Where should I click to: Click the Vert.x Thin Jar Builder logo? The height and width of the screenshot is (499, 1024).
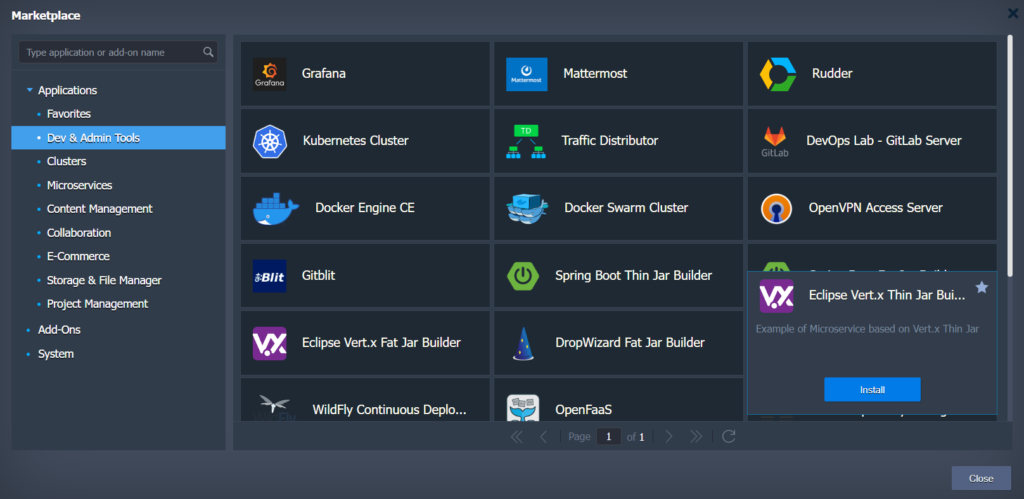(776, 296)
